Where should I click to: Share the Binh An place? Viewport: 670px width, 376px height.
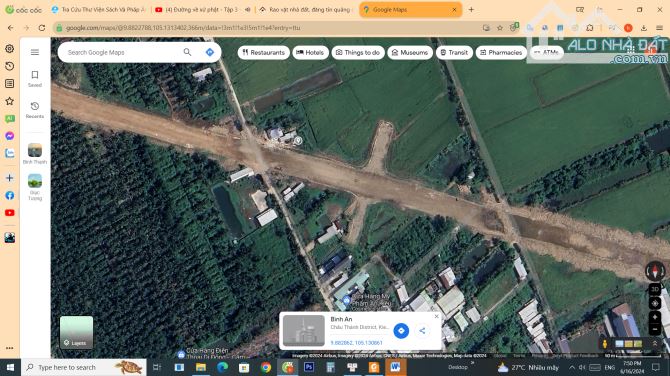(x=422, y=330)
